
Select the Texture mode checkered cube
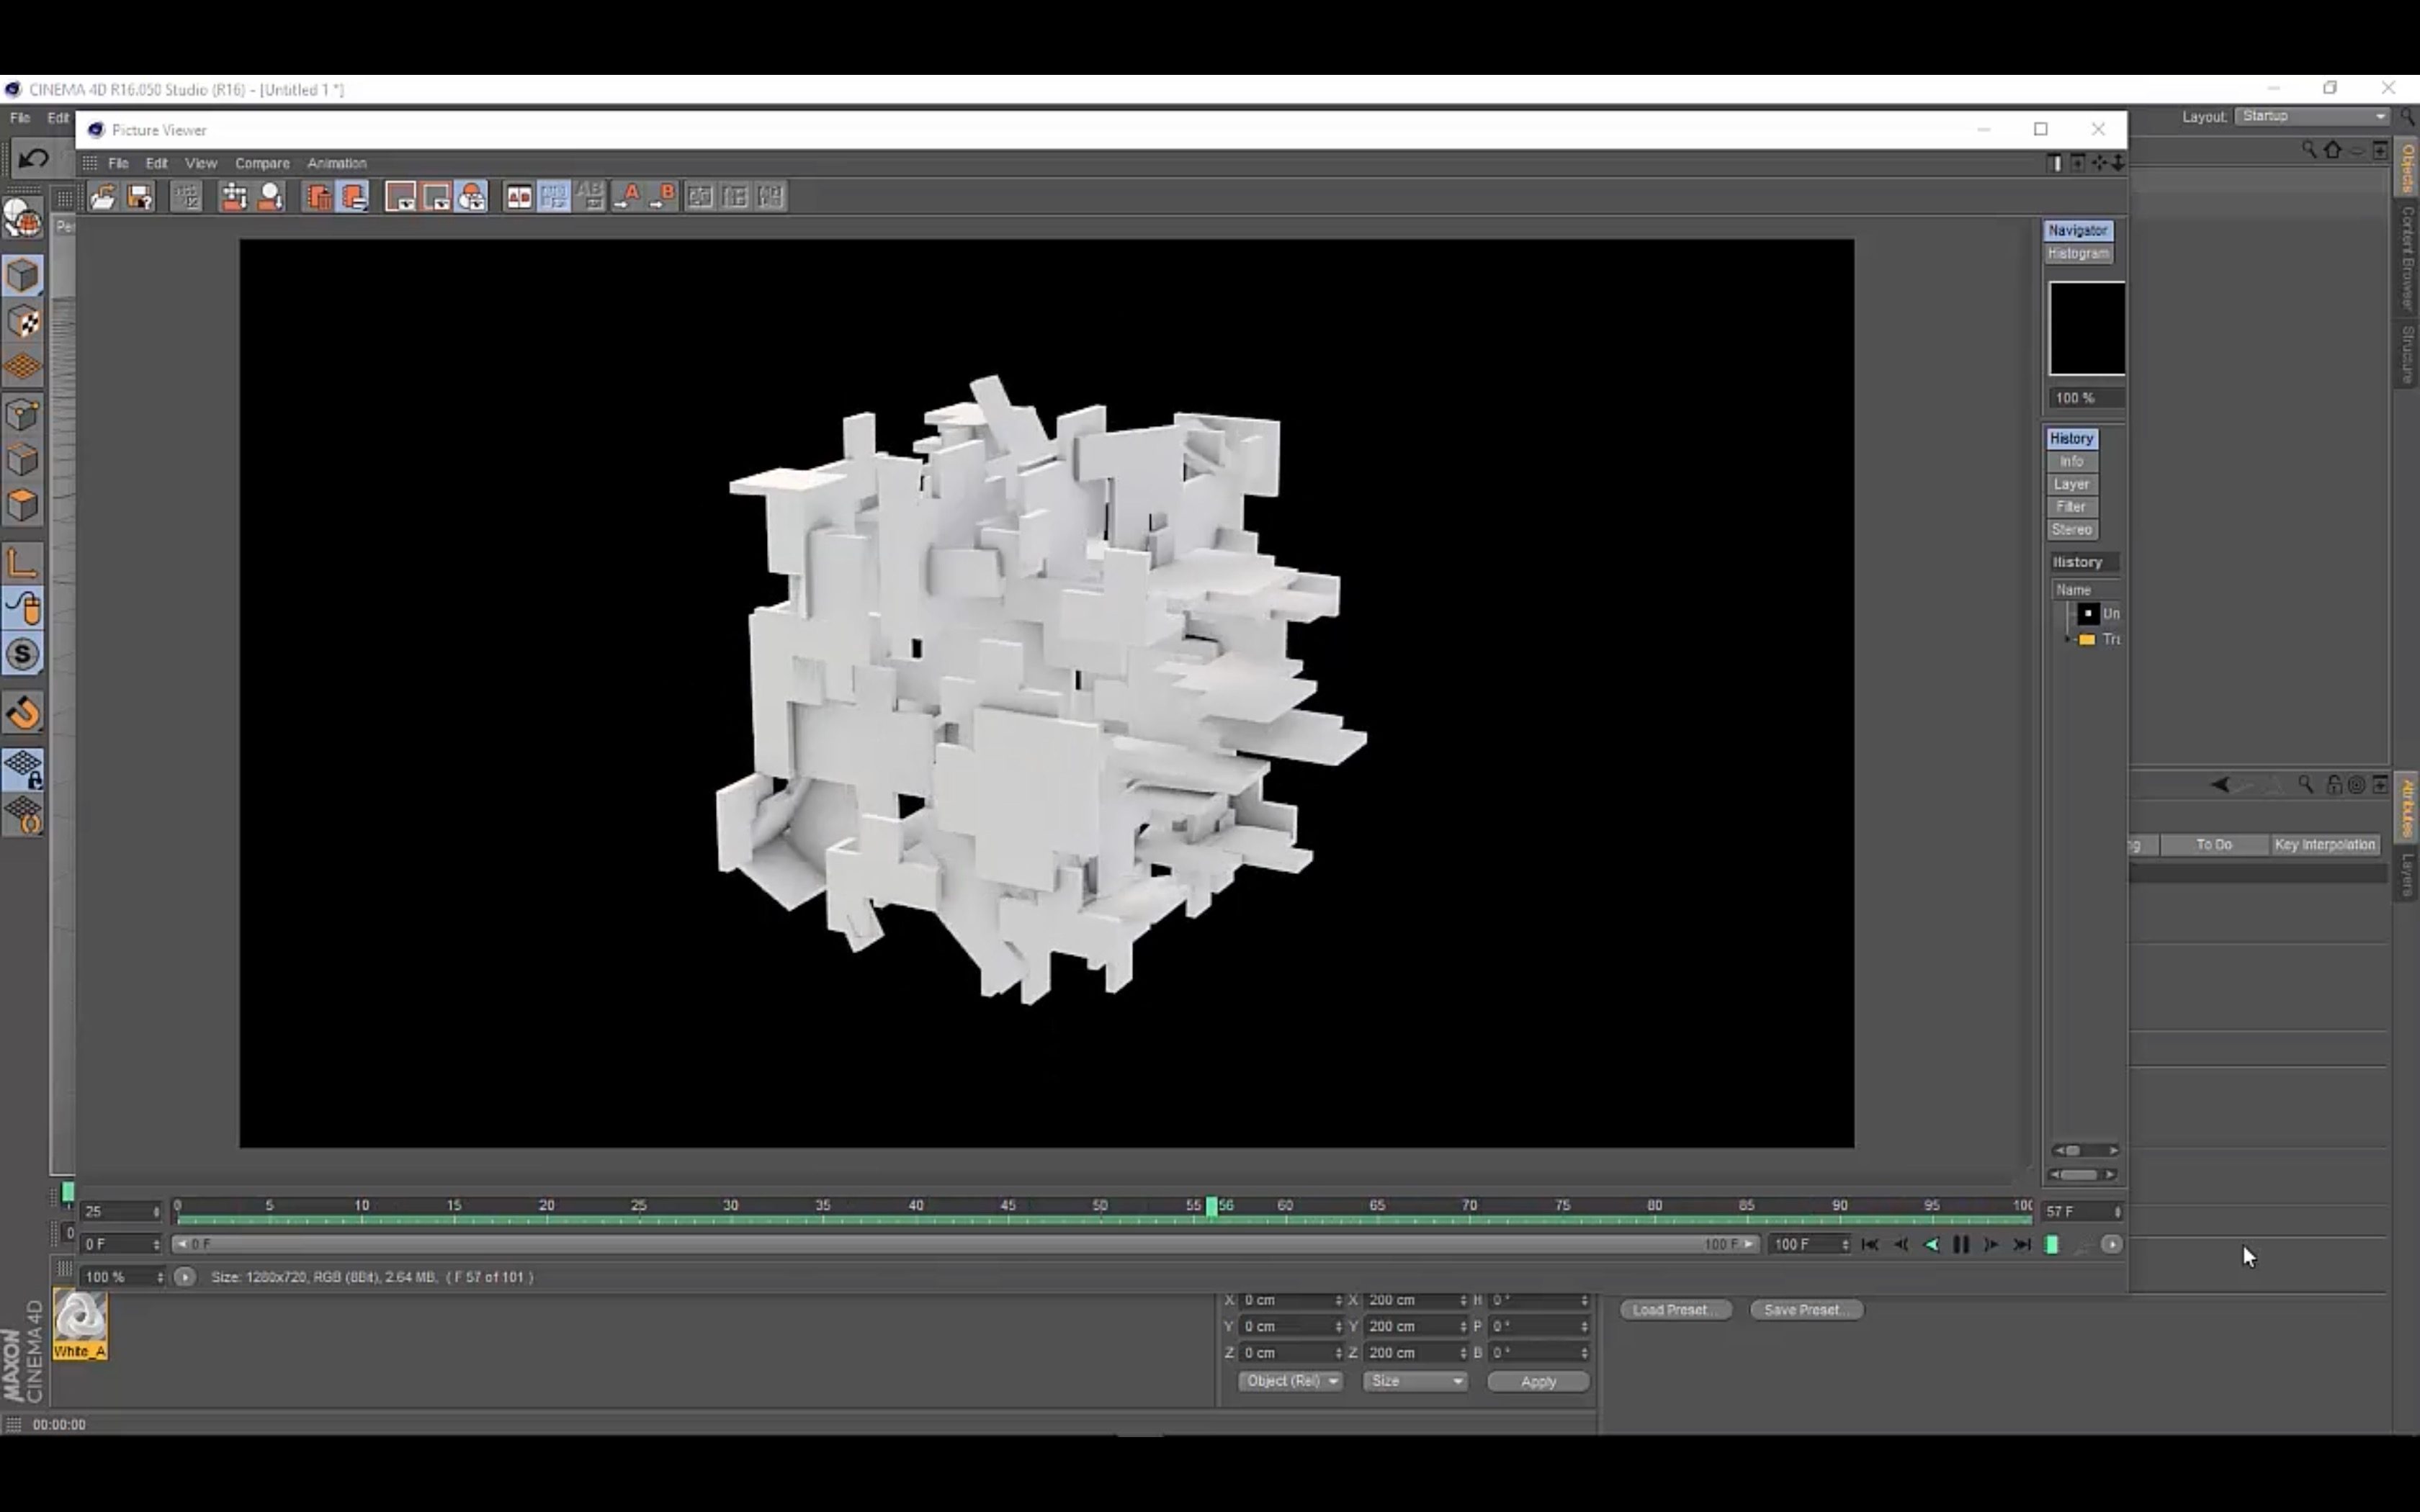tap(23, 322)
